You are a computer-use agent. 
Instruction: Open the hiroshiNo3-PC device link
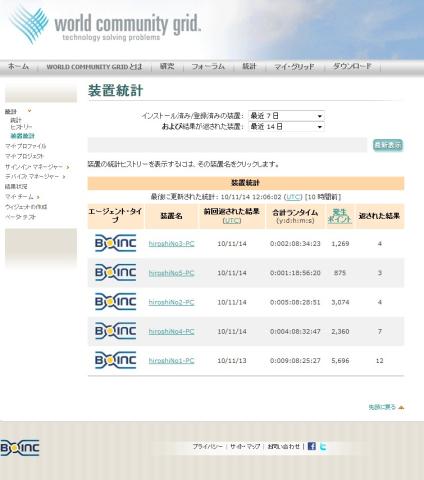coord(171,244)
